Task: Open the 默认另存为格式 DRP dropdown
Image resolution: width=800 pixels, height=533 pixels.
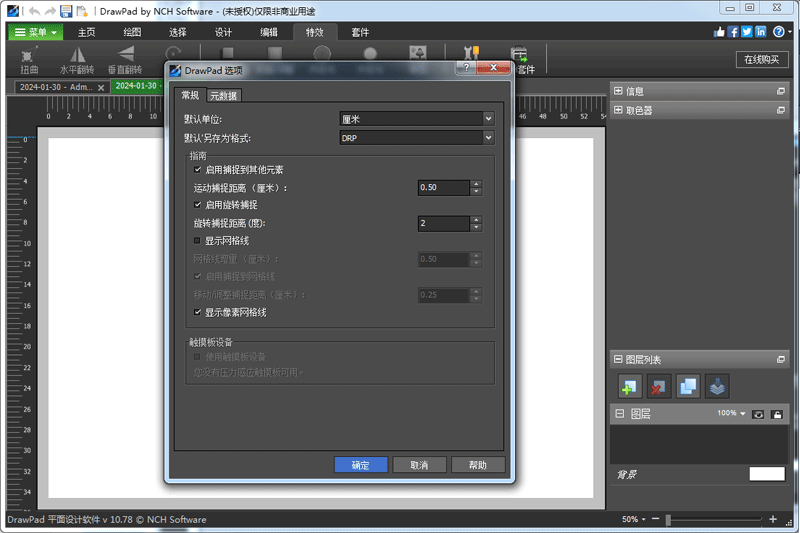Action: 417,138
